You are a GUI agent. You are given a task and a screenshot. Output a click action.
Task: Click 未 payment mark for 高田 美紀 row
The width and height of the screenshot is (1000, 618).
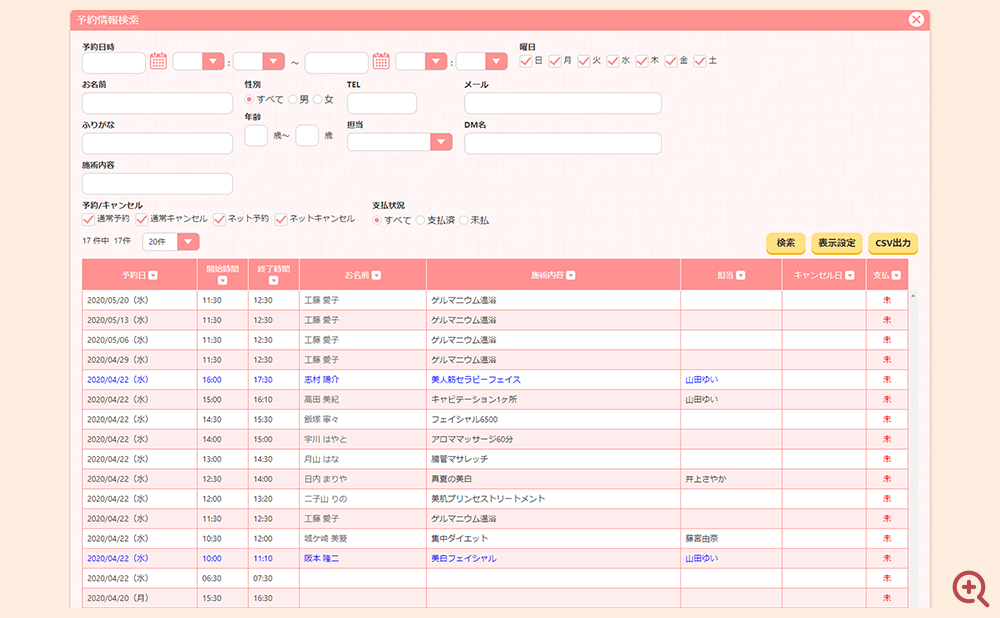(x=886, y=400)
